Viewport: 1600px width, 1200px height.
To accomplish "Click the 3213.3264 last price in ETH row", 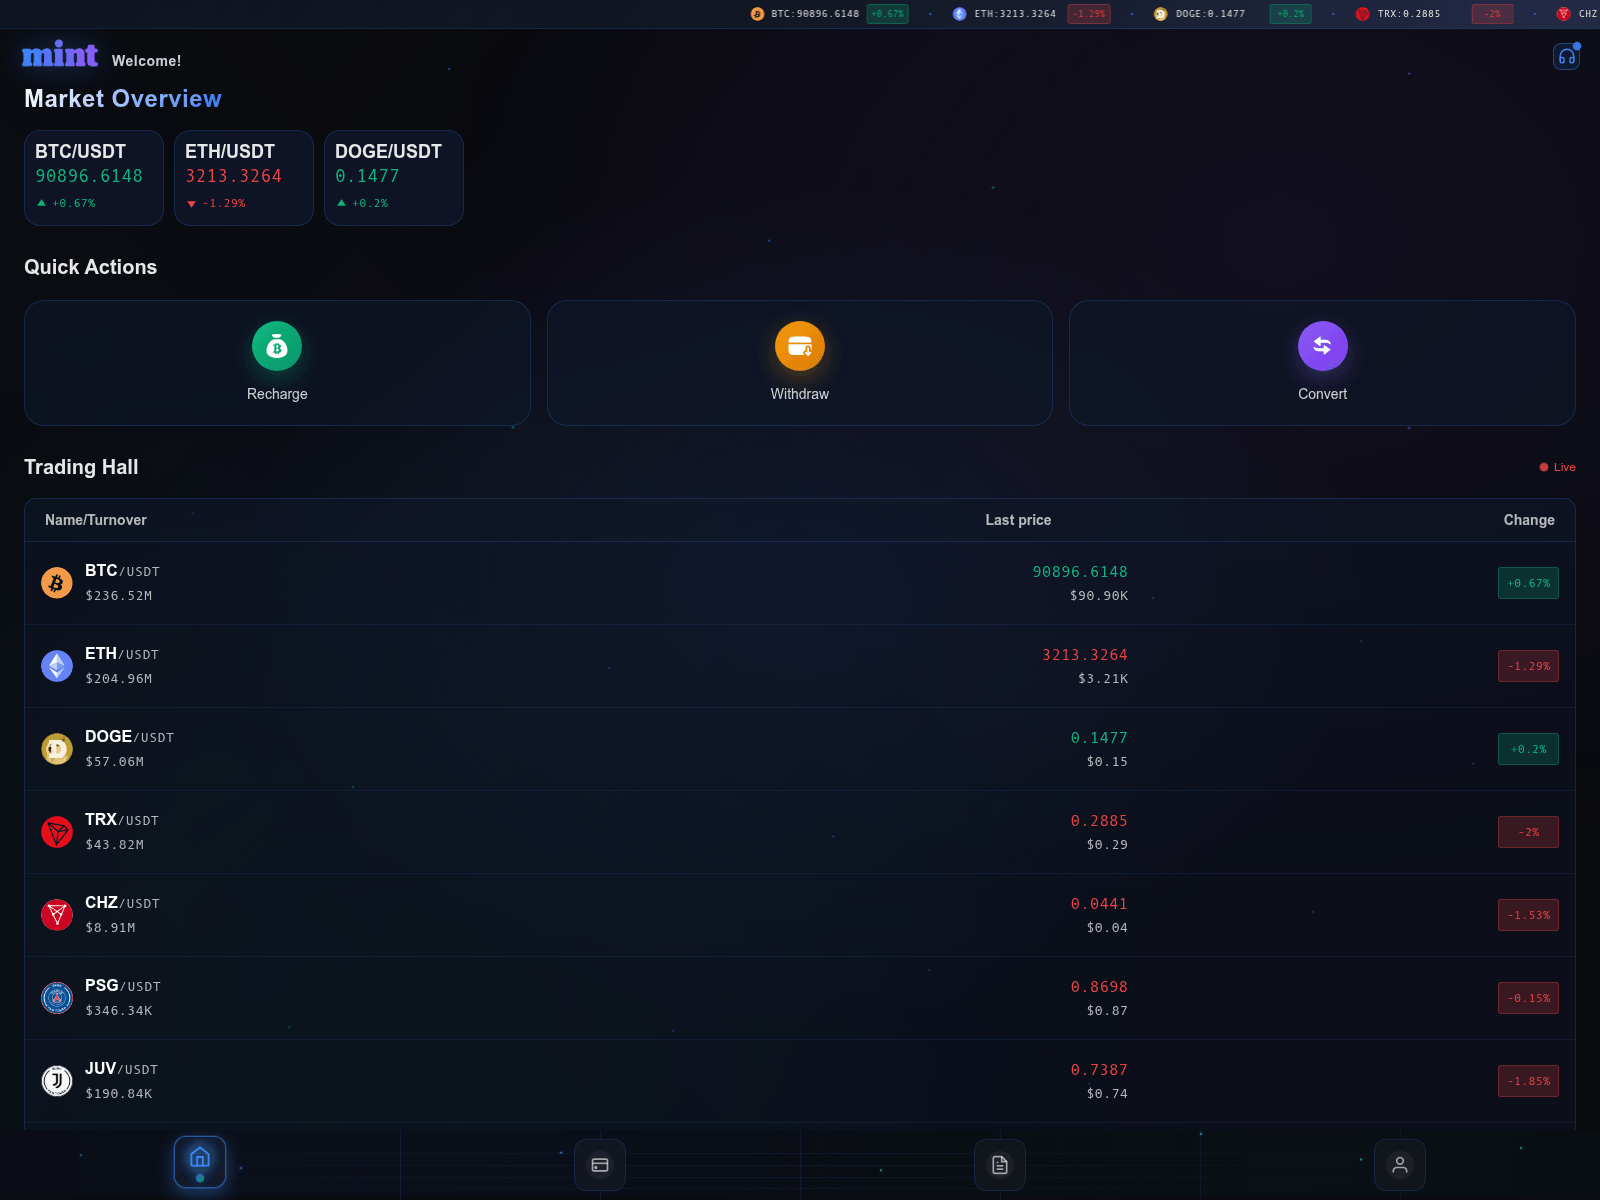I will [1085, 655].
